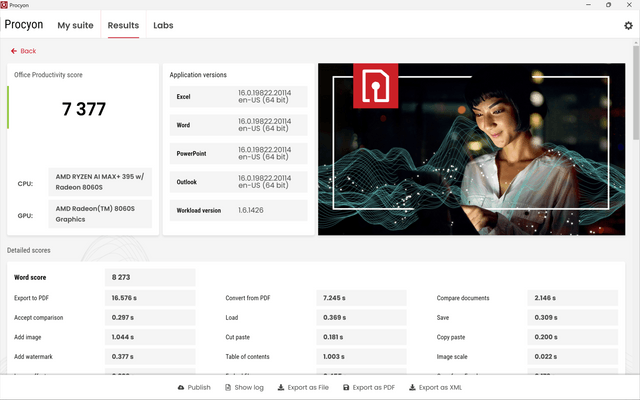Select the Results tab
This screenshot has width=640, height=400.
123,25
